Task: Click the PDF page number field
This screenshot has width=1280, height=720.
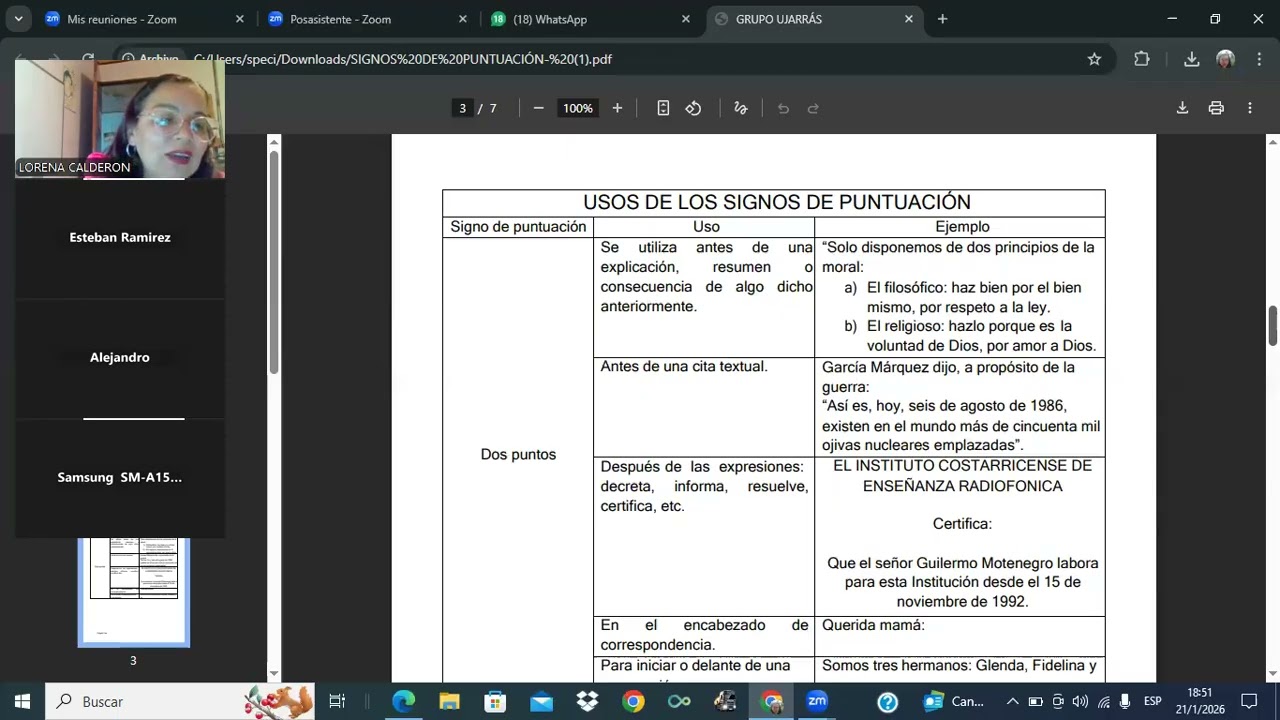Action: point(462,108)
